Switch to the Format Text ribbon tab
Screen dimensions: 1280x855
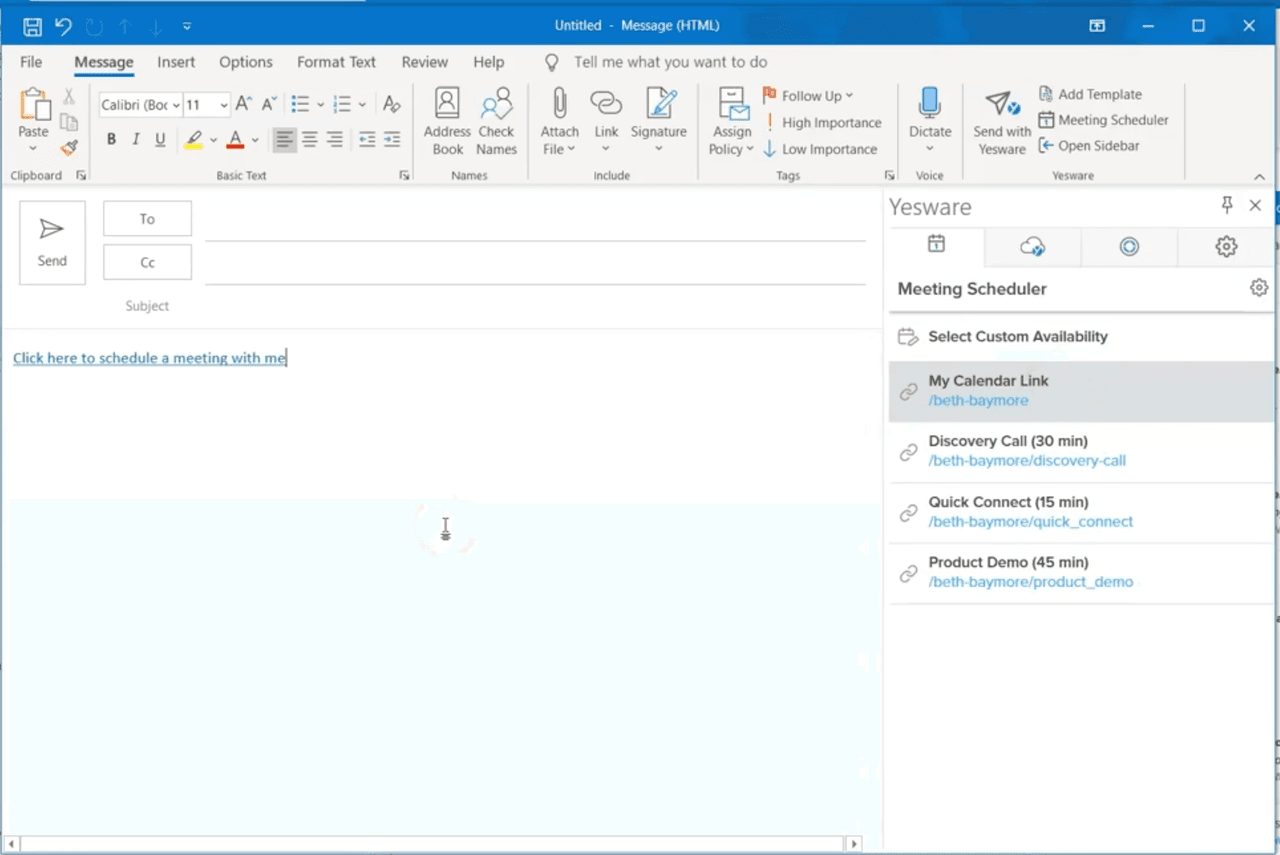point(336,62)
